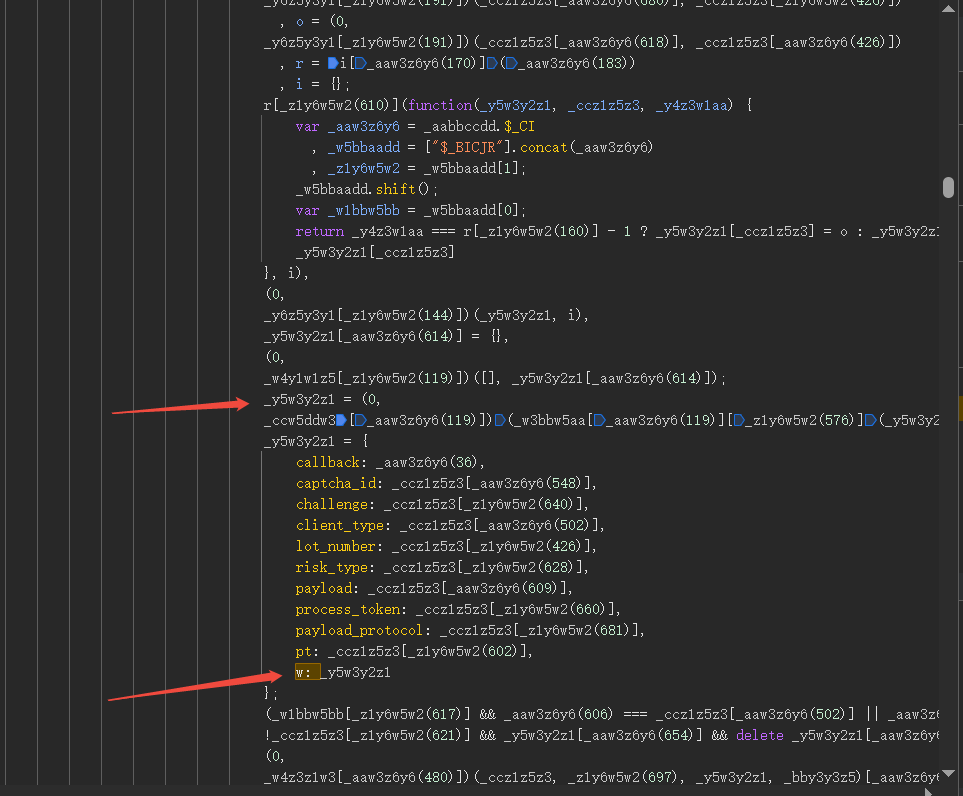
Task: Click '_y5w3y2z1[_aaw3z6y6(614)] = {},' line
Action: (386, 336)
